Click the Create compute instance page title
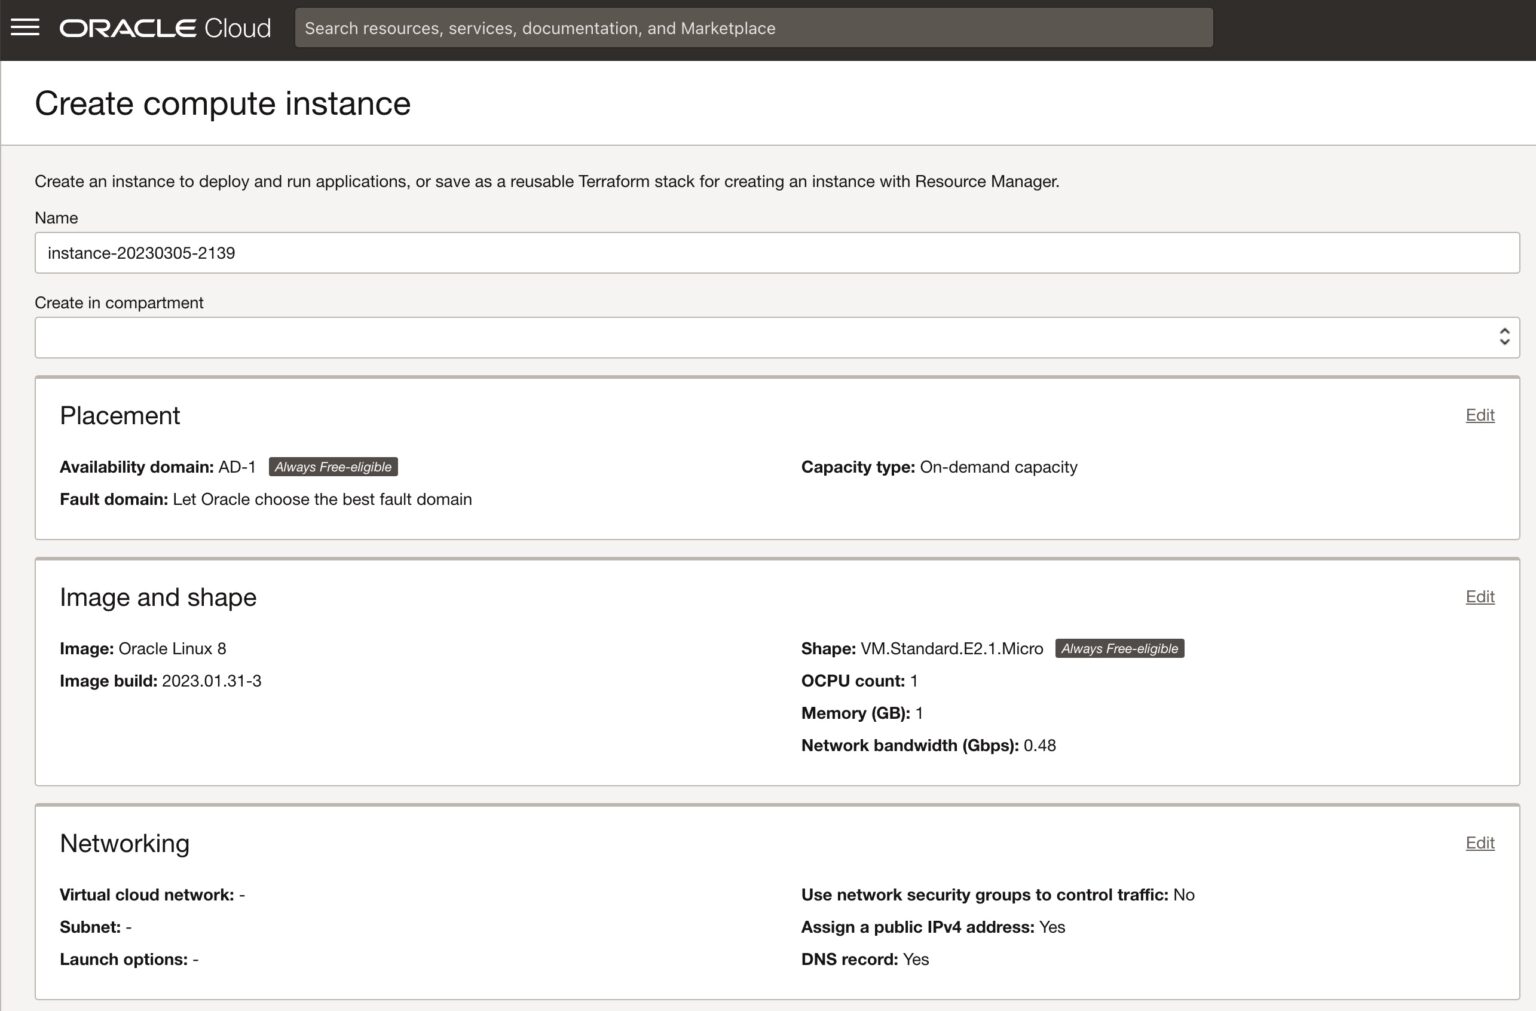The width and height of the screenshot is (1536, 1011). coord(222,103)
